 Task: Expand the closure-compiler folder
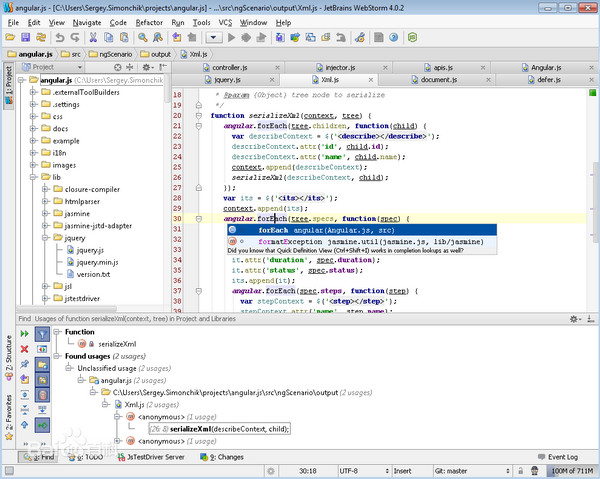[45, 188]
